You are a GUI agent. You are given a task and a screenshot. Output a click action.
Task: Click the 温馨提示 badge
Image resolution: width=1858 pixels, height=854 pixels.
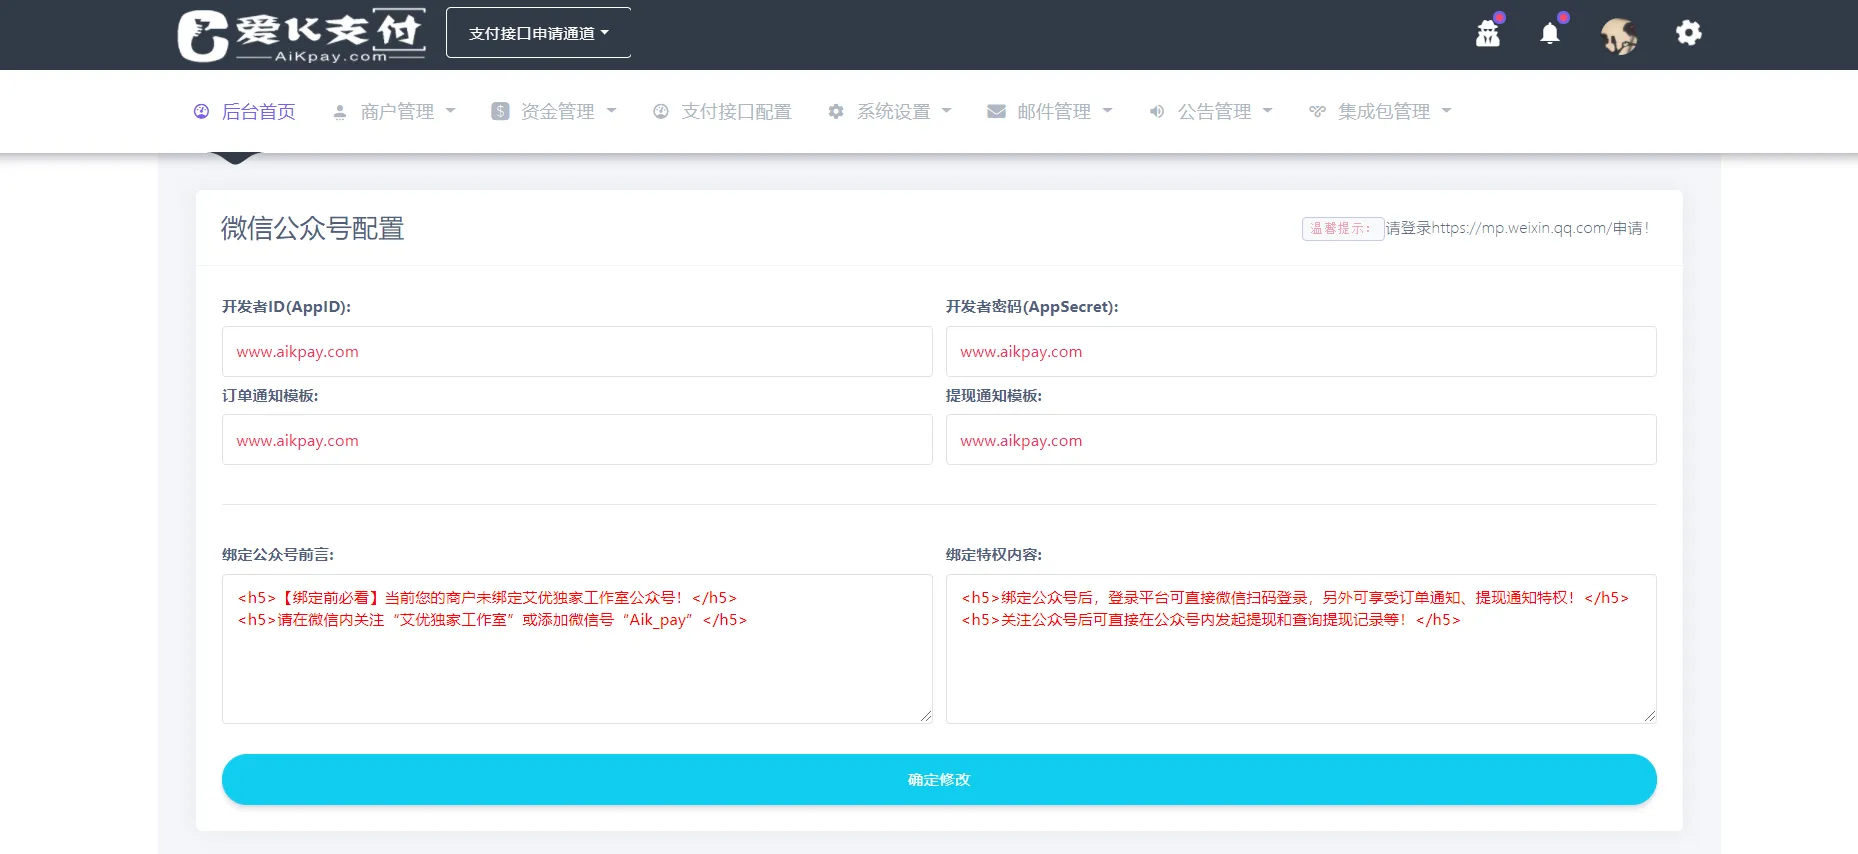1342,229
